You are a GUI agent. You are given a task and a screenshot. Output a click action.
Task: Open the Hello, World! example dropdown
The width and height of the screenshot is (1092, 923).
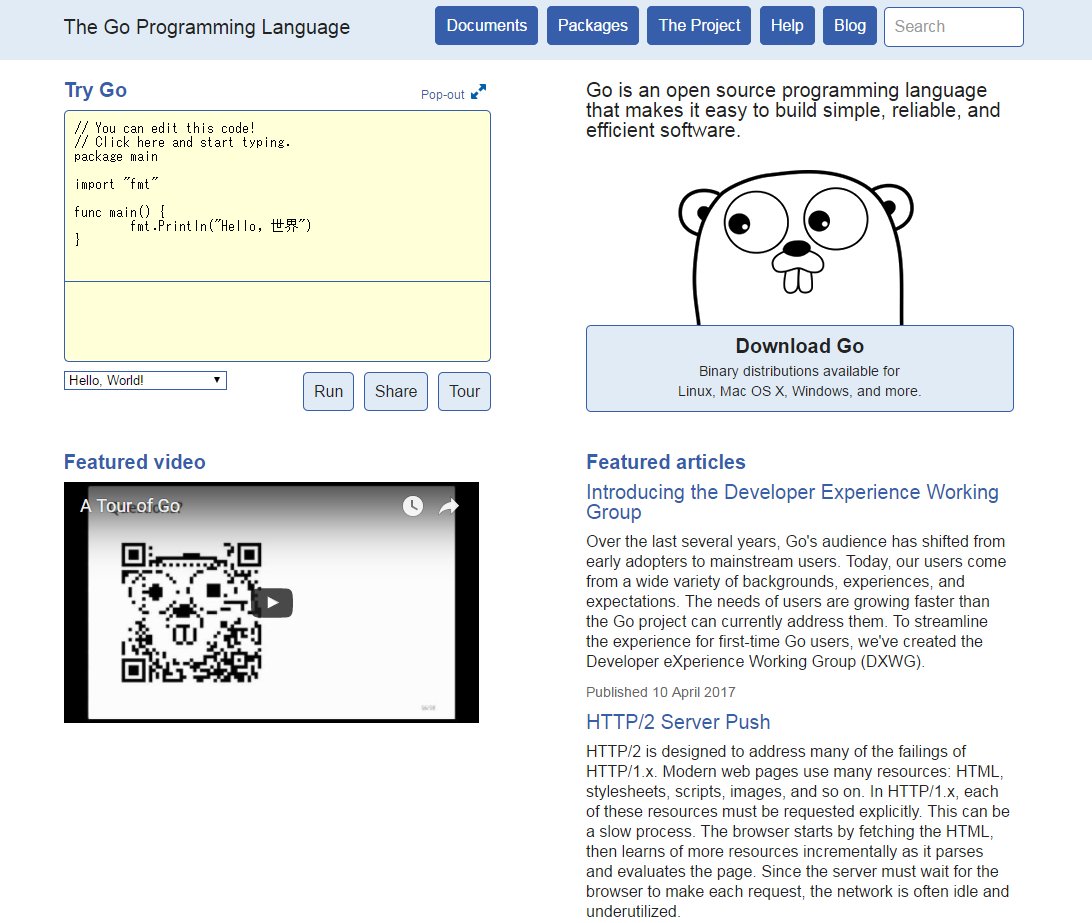146,380
